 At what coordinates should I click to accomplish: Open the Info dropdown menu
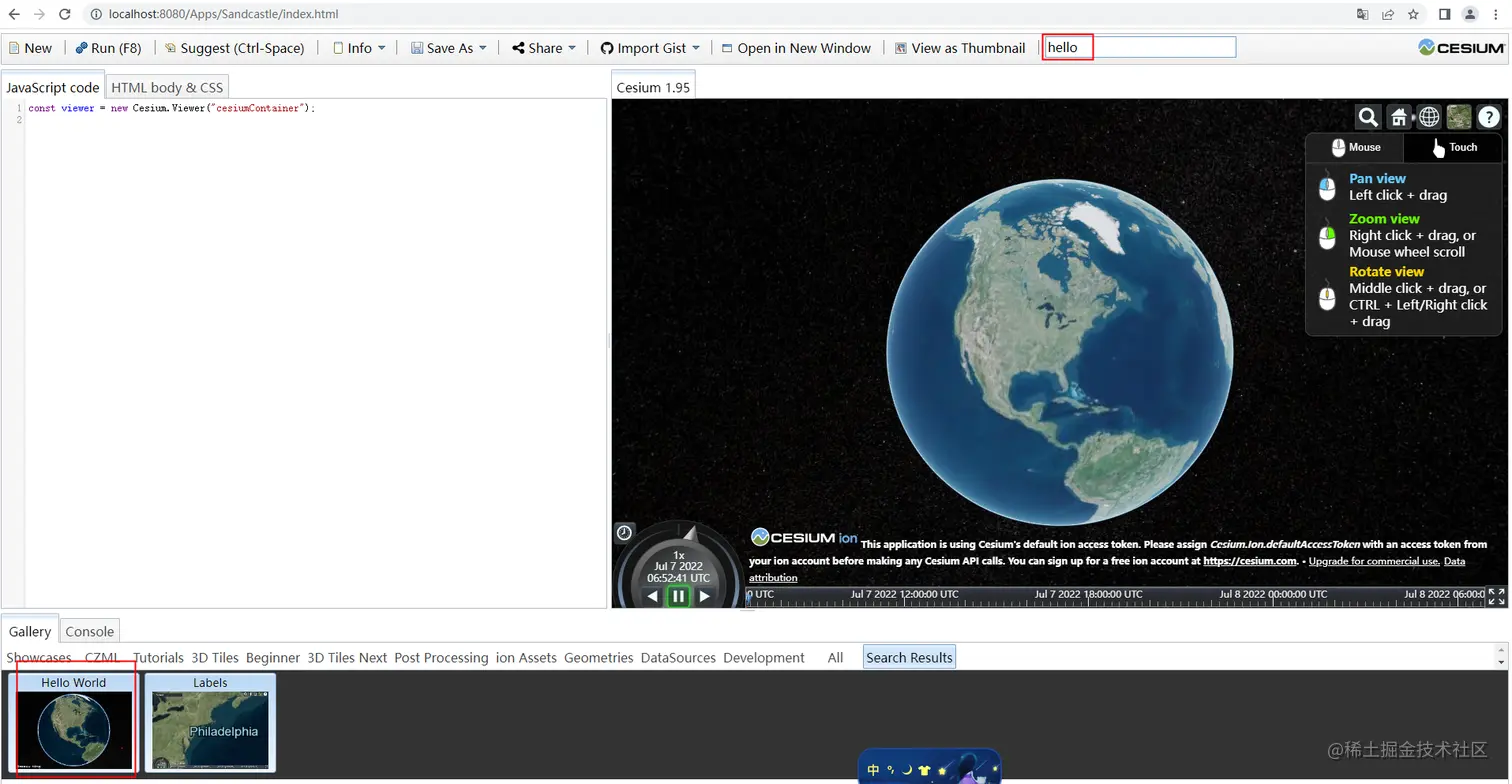pyautogui.click(x=359, y=48)
